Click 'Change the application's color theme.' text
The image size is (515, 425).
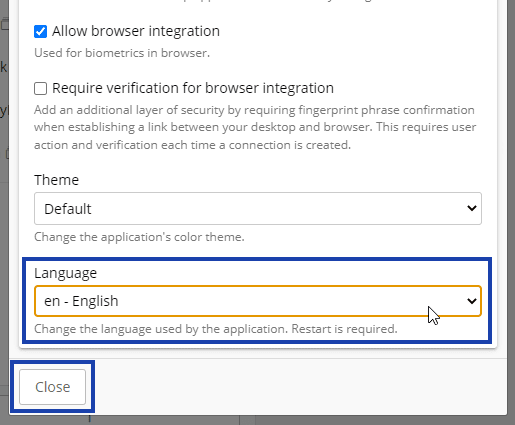tap(139, 237)
